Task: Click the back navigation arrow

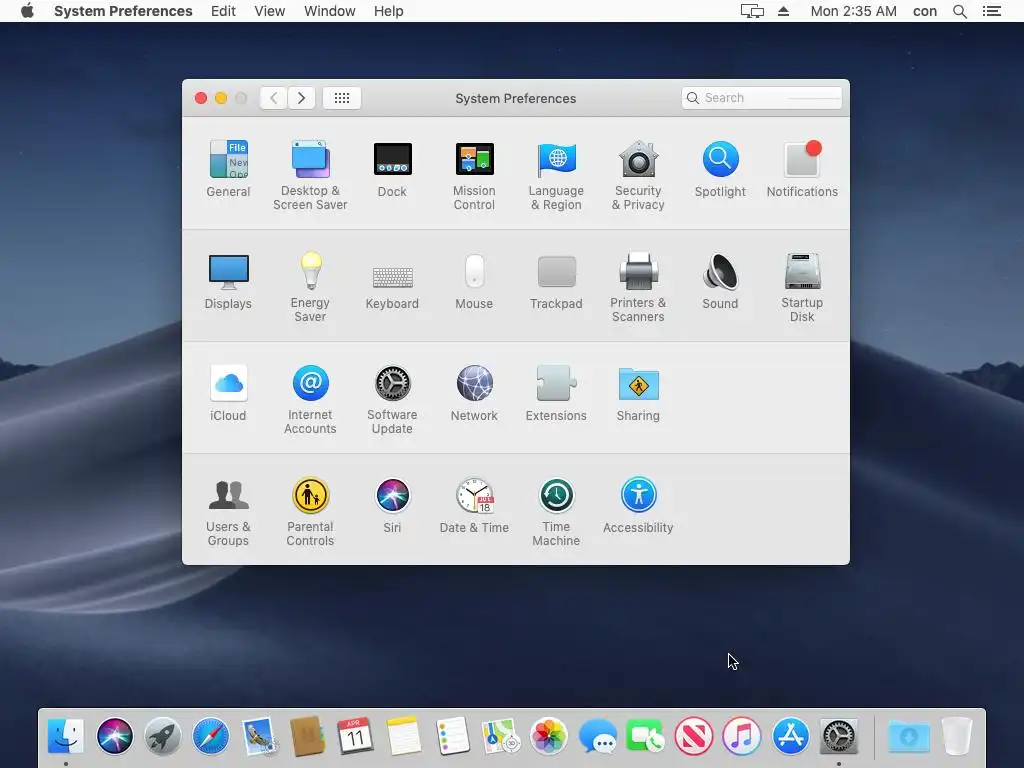Action: 274,98
